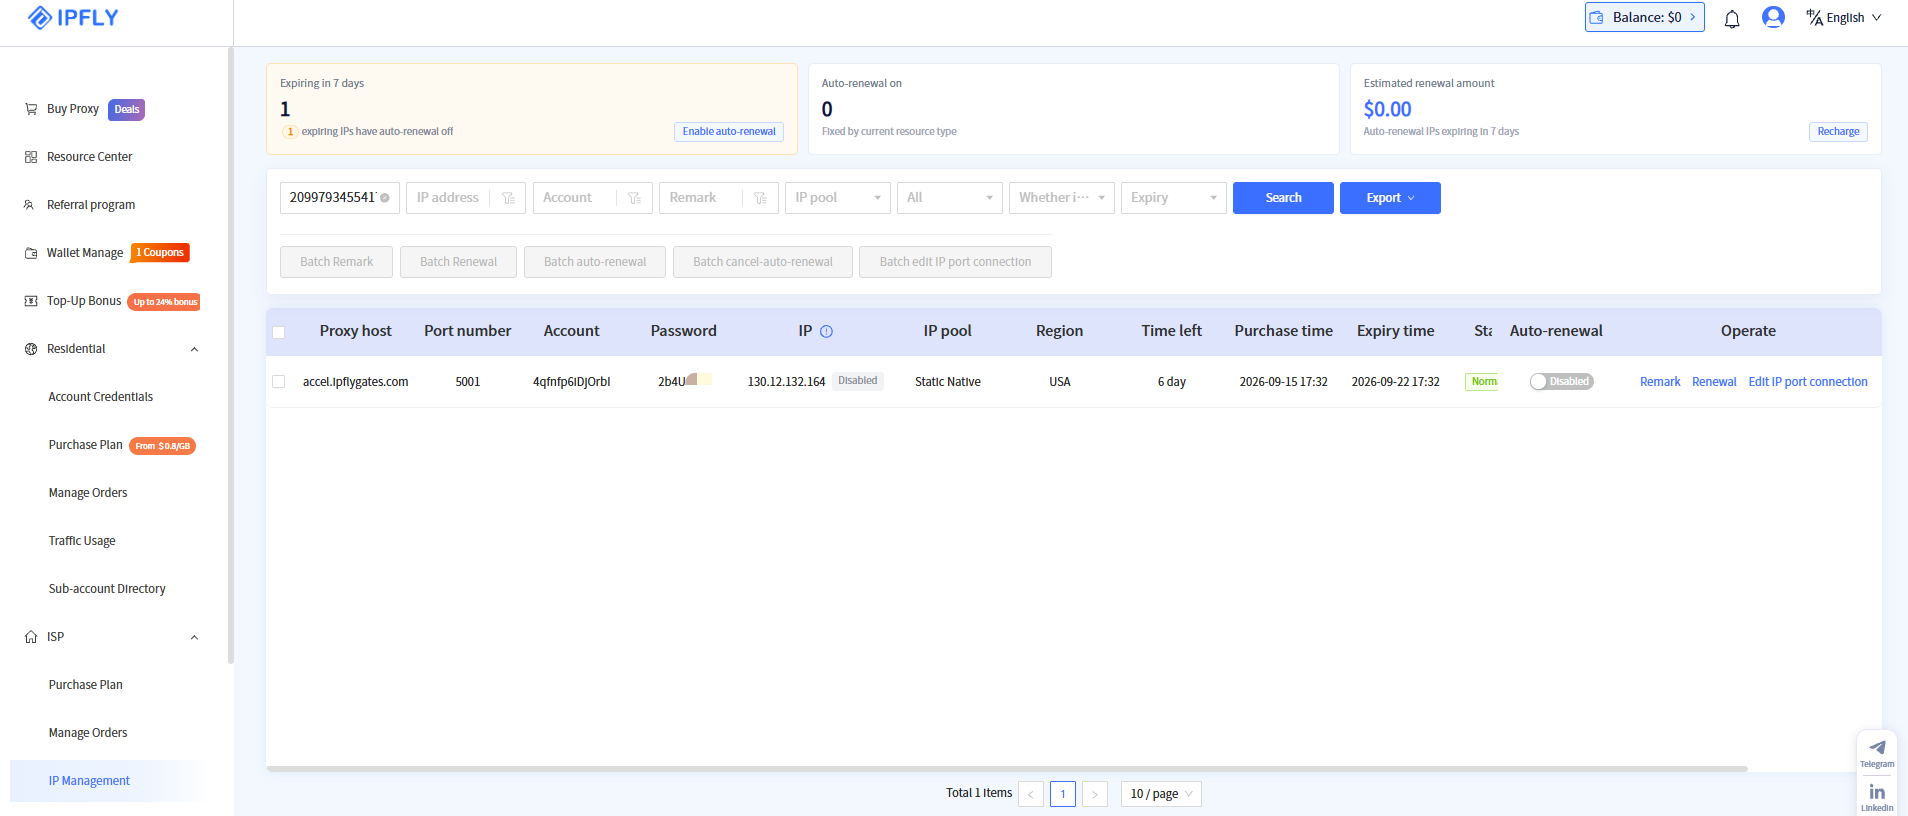Click the Renewal link in the row

tap(1714, 382)
